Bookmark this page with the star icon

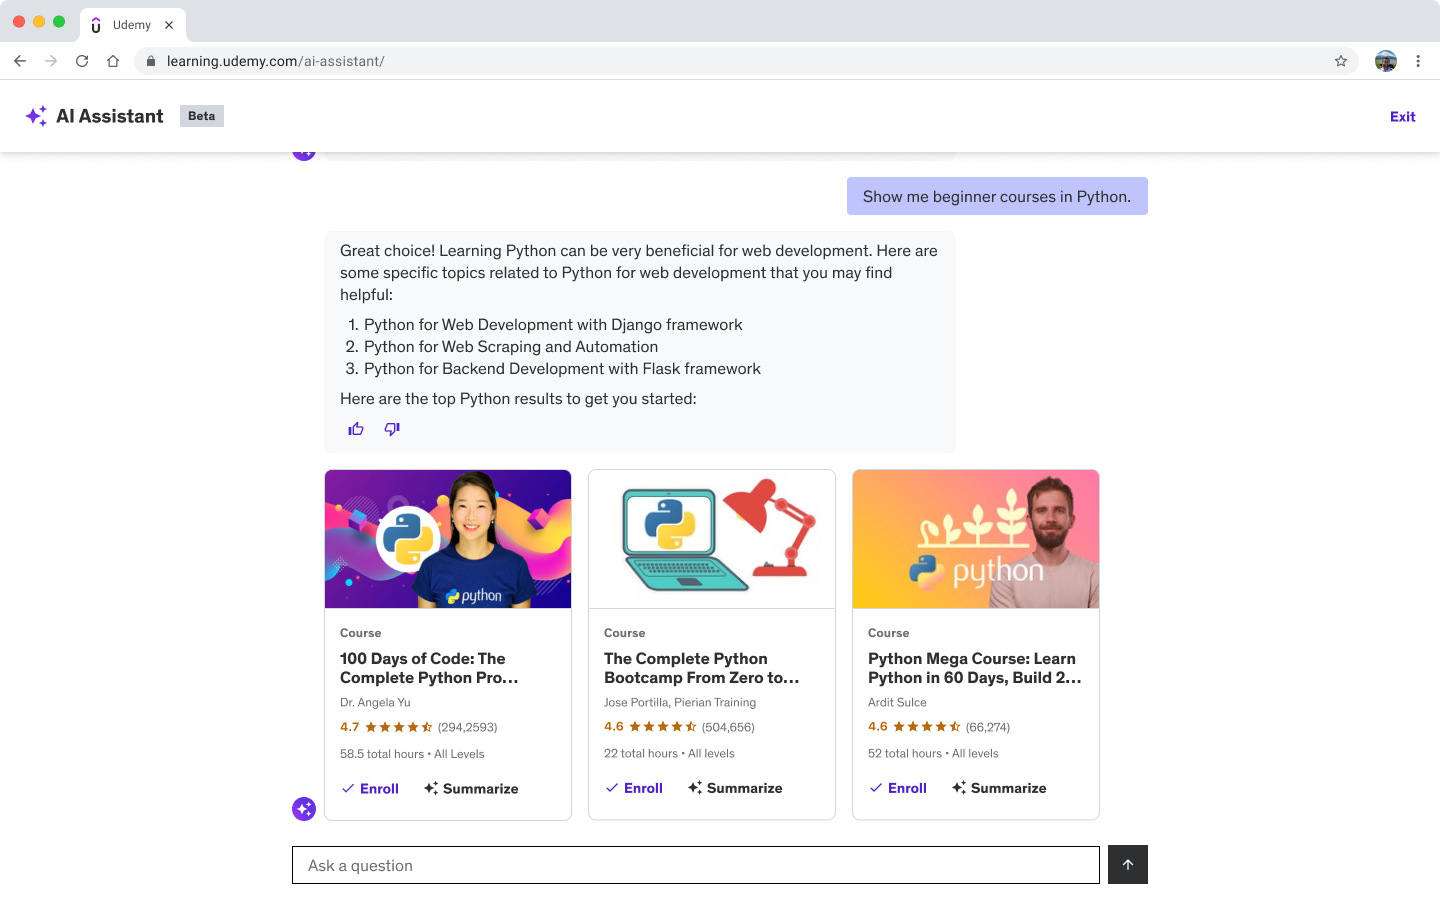click(x=1340, y=60)
